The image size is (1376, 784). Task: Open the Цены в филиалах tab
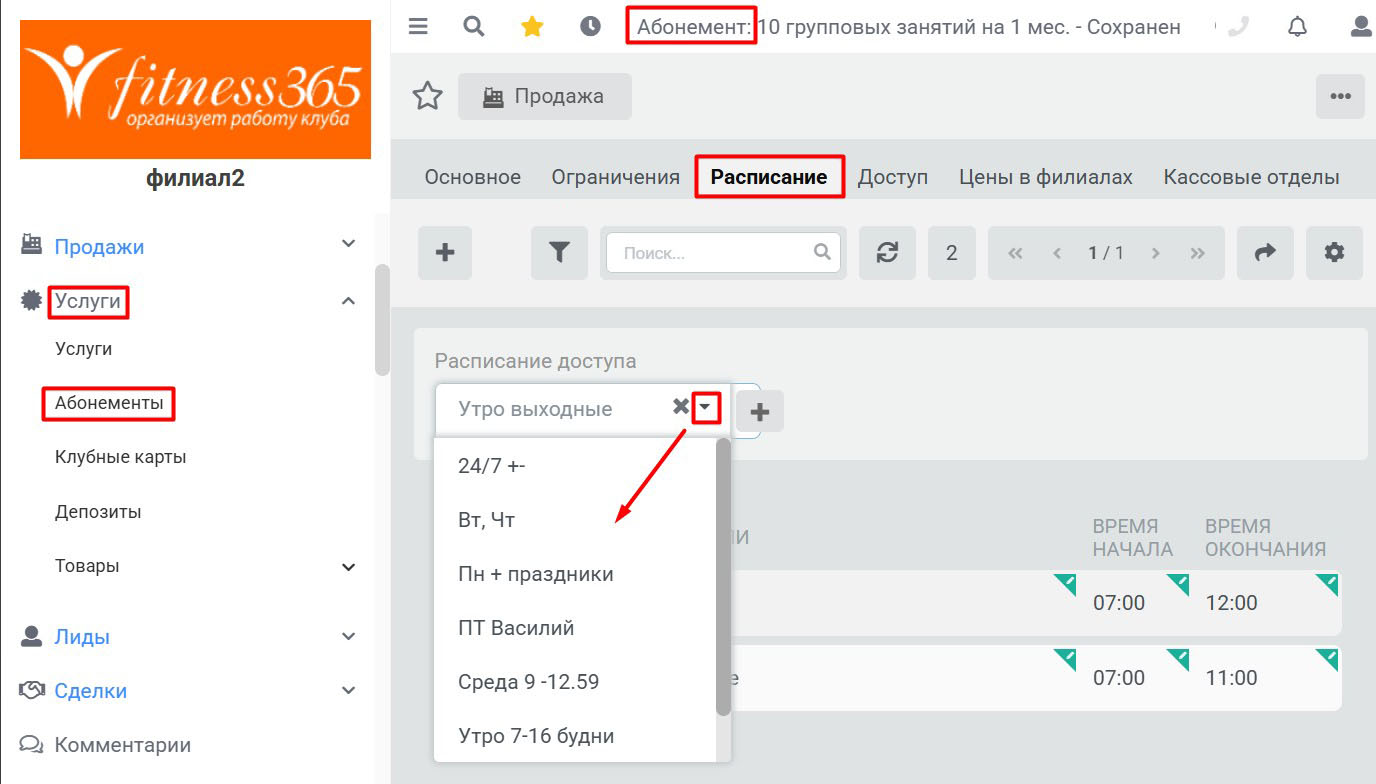[1046, 177]
